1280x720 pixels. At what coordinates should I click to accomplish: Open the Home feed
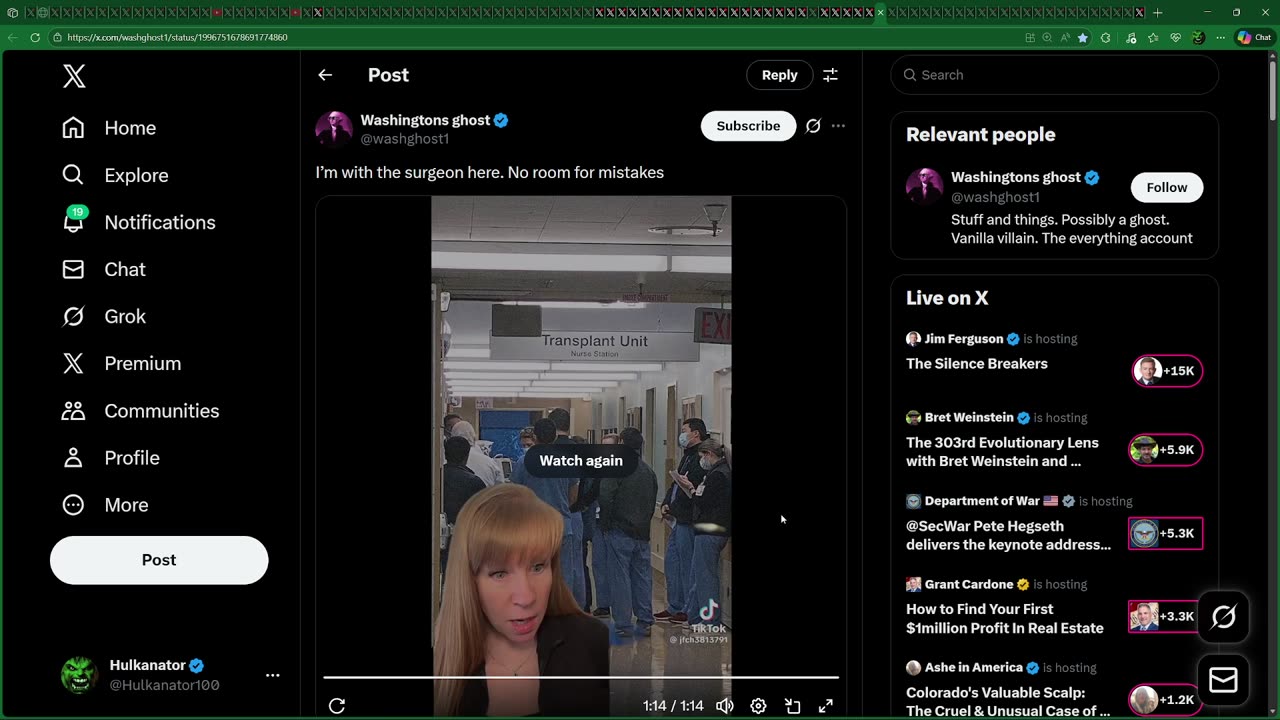click(x=109, y=128)
